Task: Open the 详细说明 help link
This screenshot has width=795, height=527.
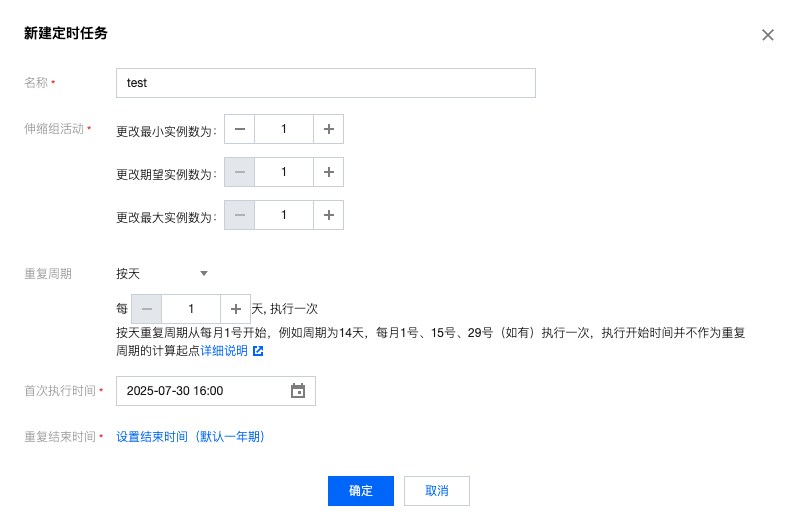Action: (x=224, y=351)
